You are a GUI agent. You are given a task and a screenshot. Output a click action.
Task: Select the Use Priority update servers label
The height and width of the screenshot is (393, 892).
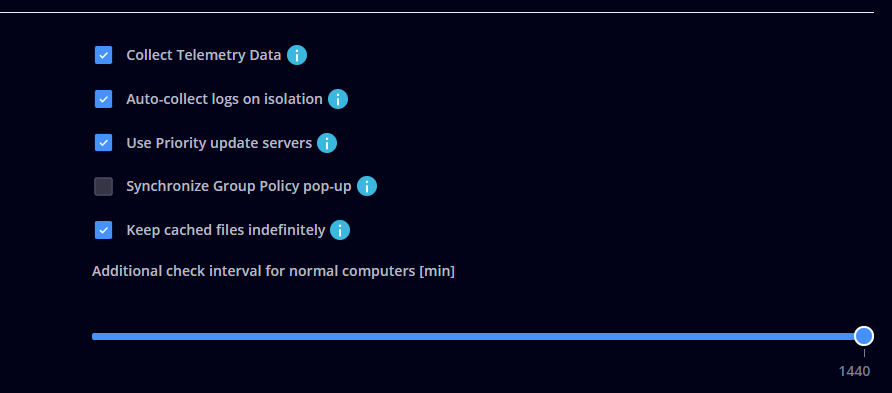coord(219,143)
